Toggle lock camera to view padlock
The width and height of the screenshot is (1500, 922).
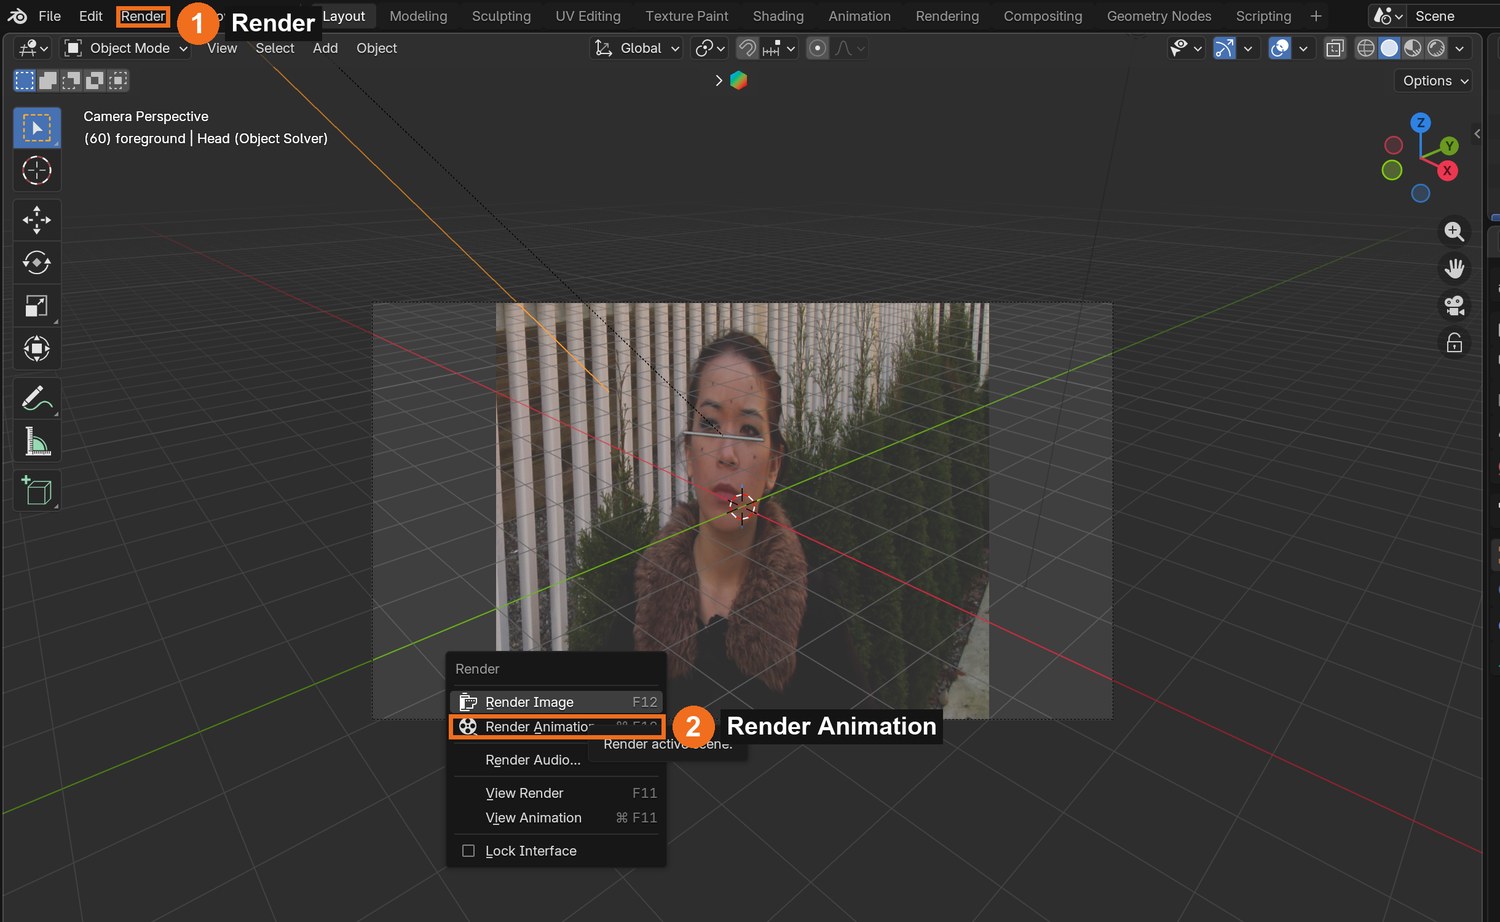(1454, 343)
